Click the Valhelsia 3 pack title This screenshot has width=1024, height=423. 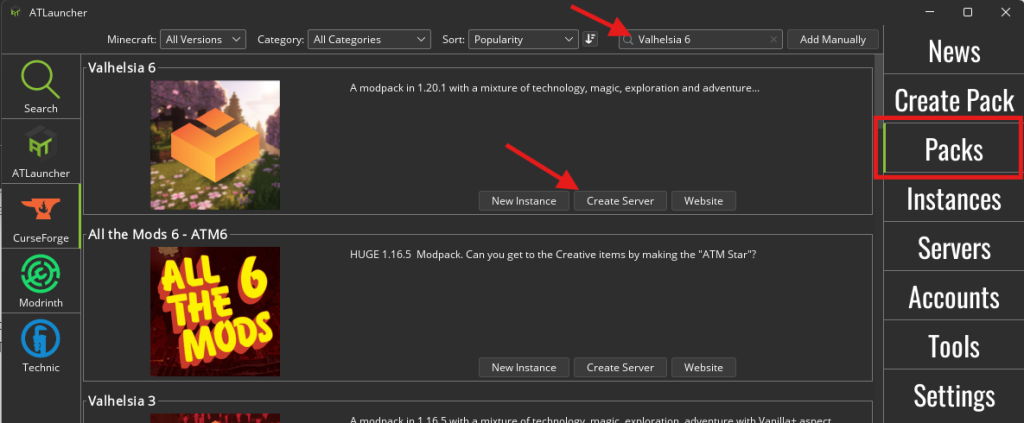point(121,401)
